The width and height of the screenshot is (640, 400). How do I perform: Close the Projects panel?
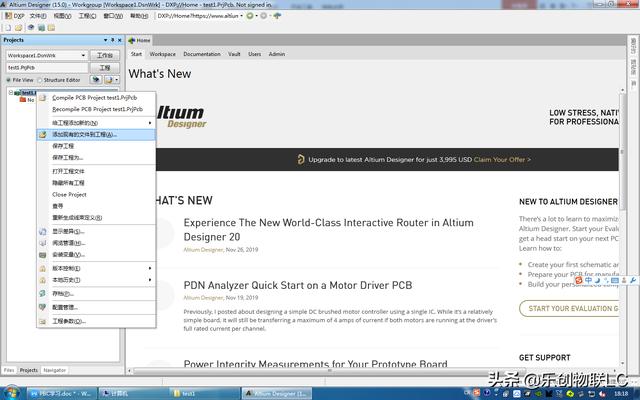tap(120, 40)
